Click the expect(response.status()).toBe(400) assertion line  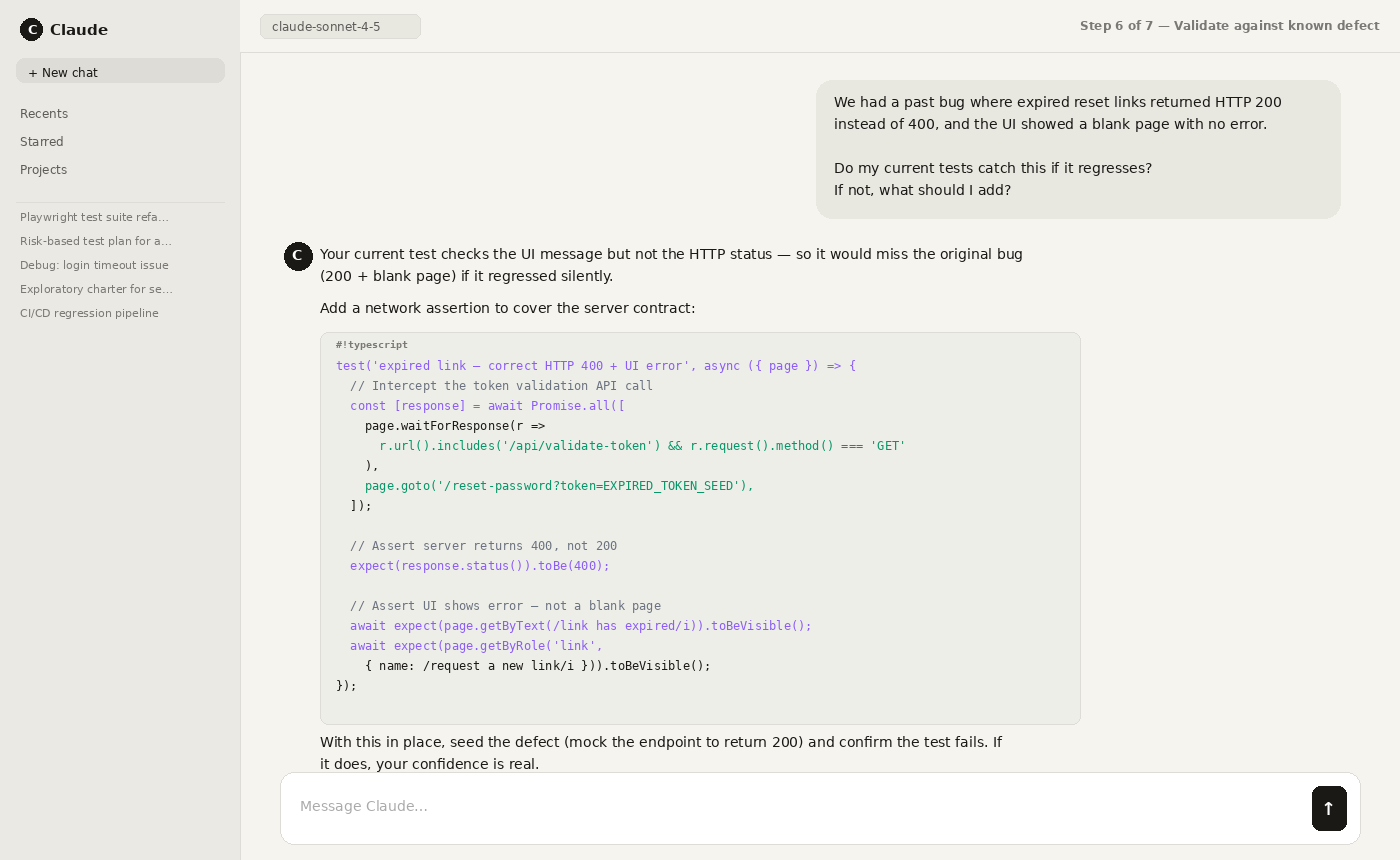pyautogui.click(x=480, y=565)
